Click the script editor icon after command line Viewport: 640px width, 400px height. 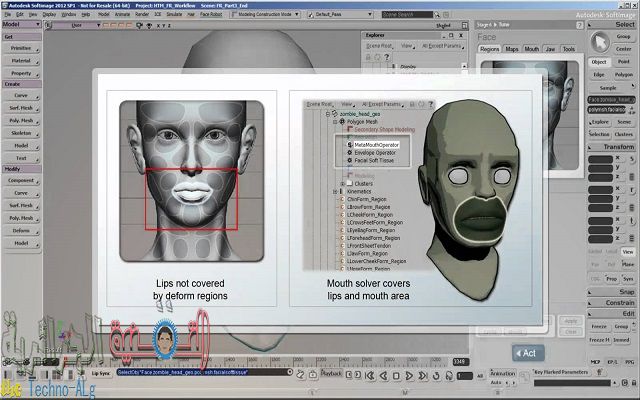click(x=300, y=374)
